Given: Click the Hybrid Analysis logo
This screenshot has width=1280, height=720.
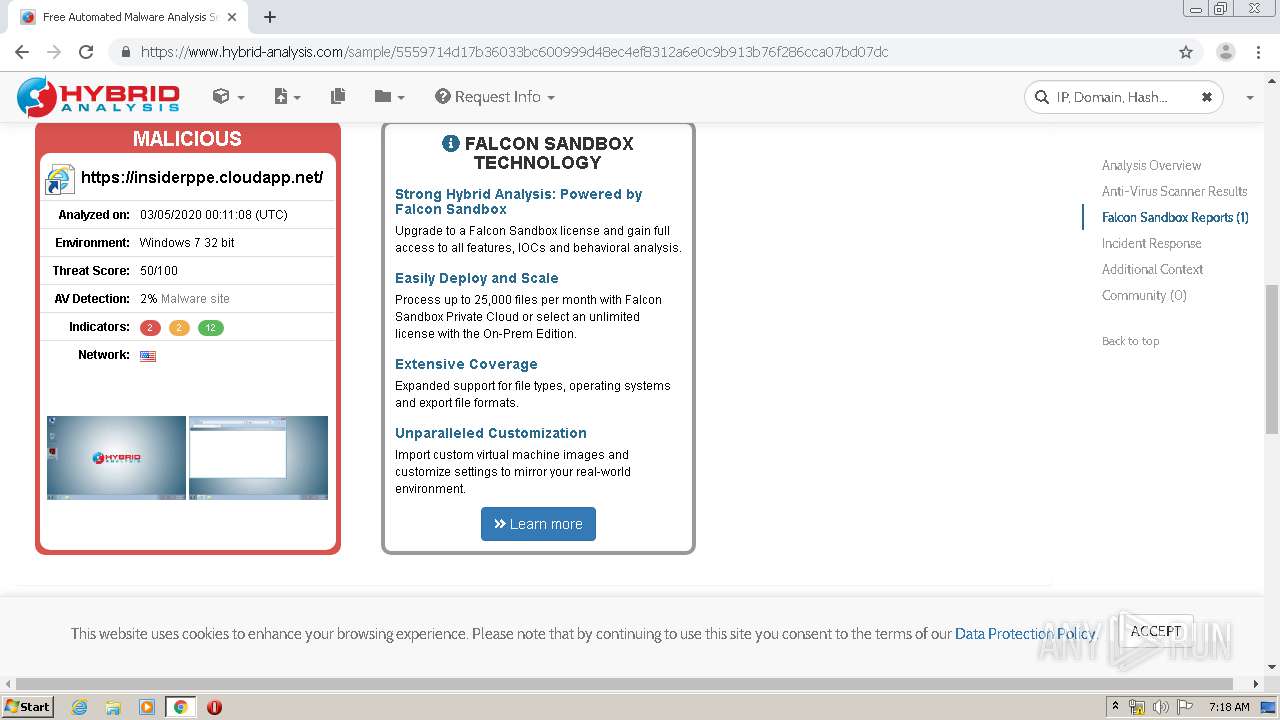Looking at the screenshot, I should click(98, 97).
